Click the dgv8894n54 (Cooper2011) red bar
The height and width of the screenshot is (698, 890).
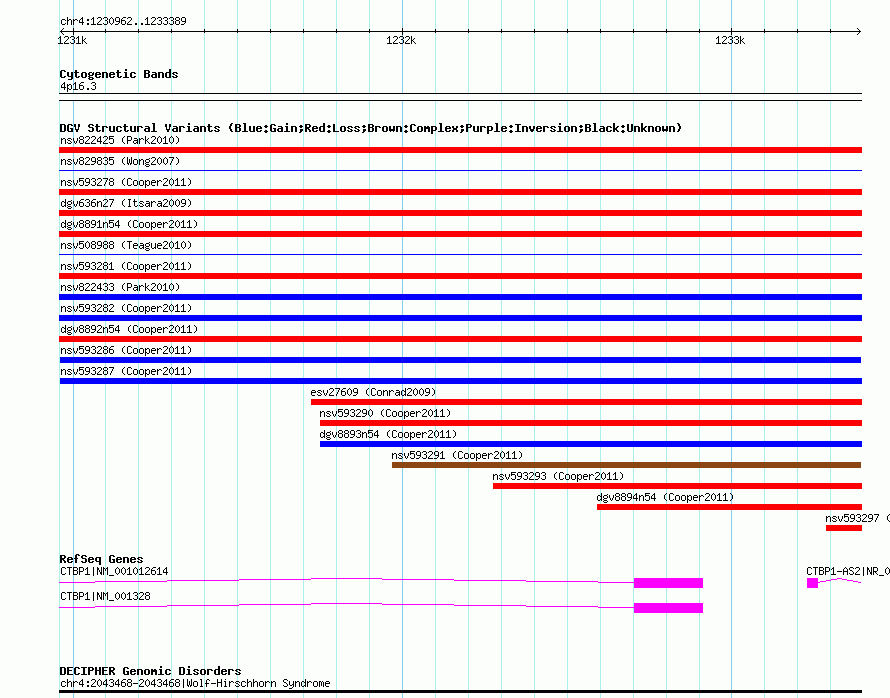point(729,507)
